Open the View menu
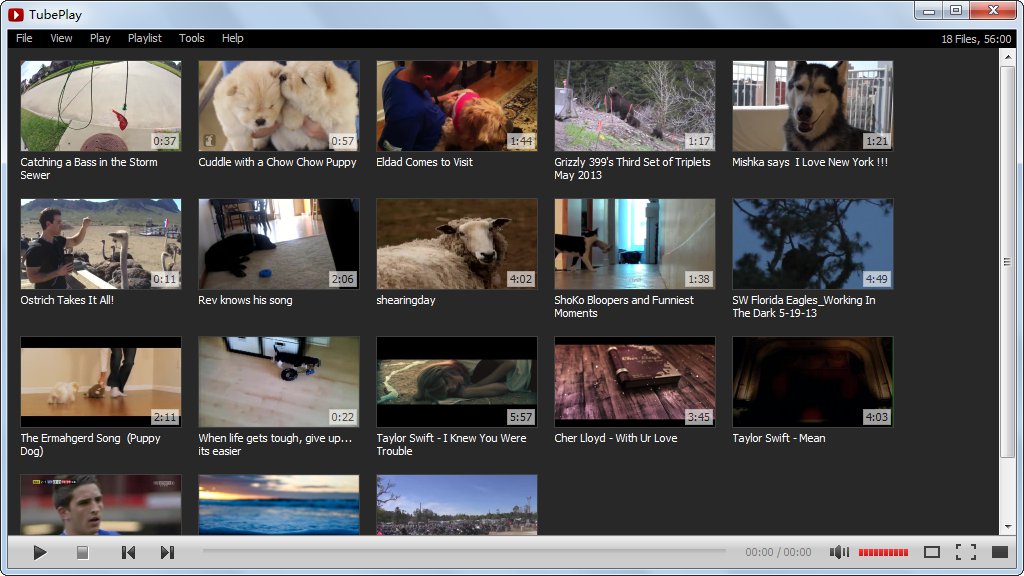1024x576 pixels. click(x=61, y=38)
